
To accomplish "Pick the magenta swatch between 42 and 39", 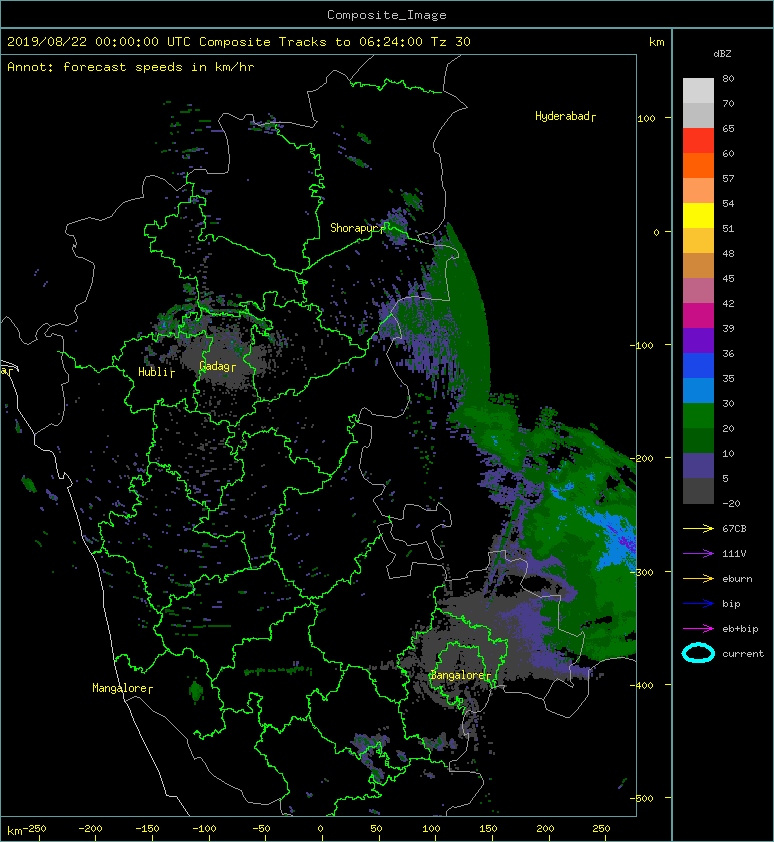I will tap(698, 316).
